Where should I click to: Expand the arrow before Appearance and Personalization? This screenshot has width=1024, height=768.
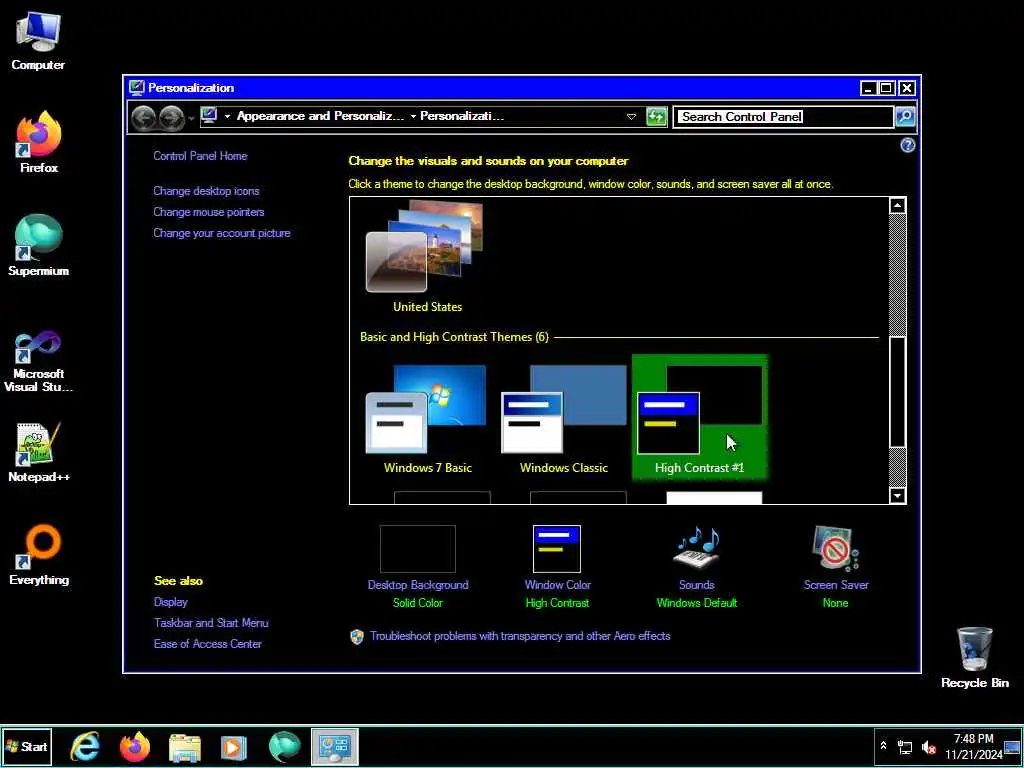tap(227, 117)
